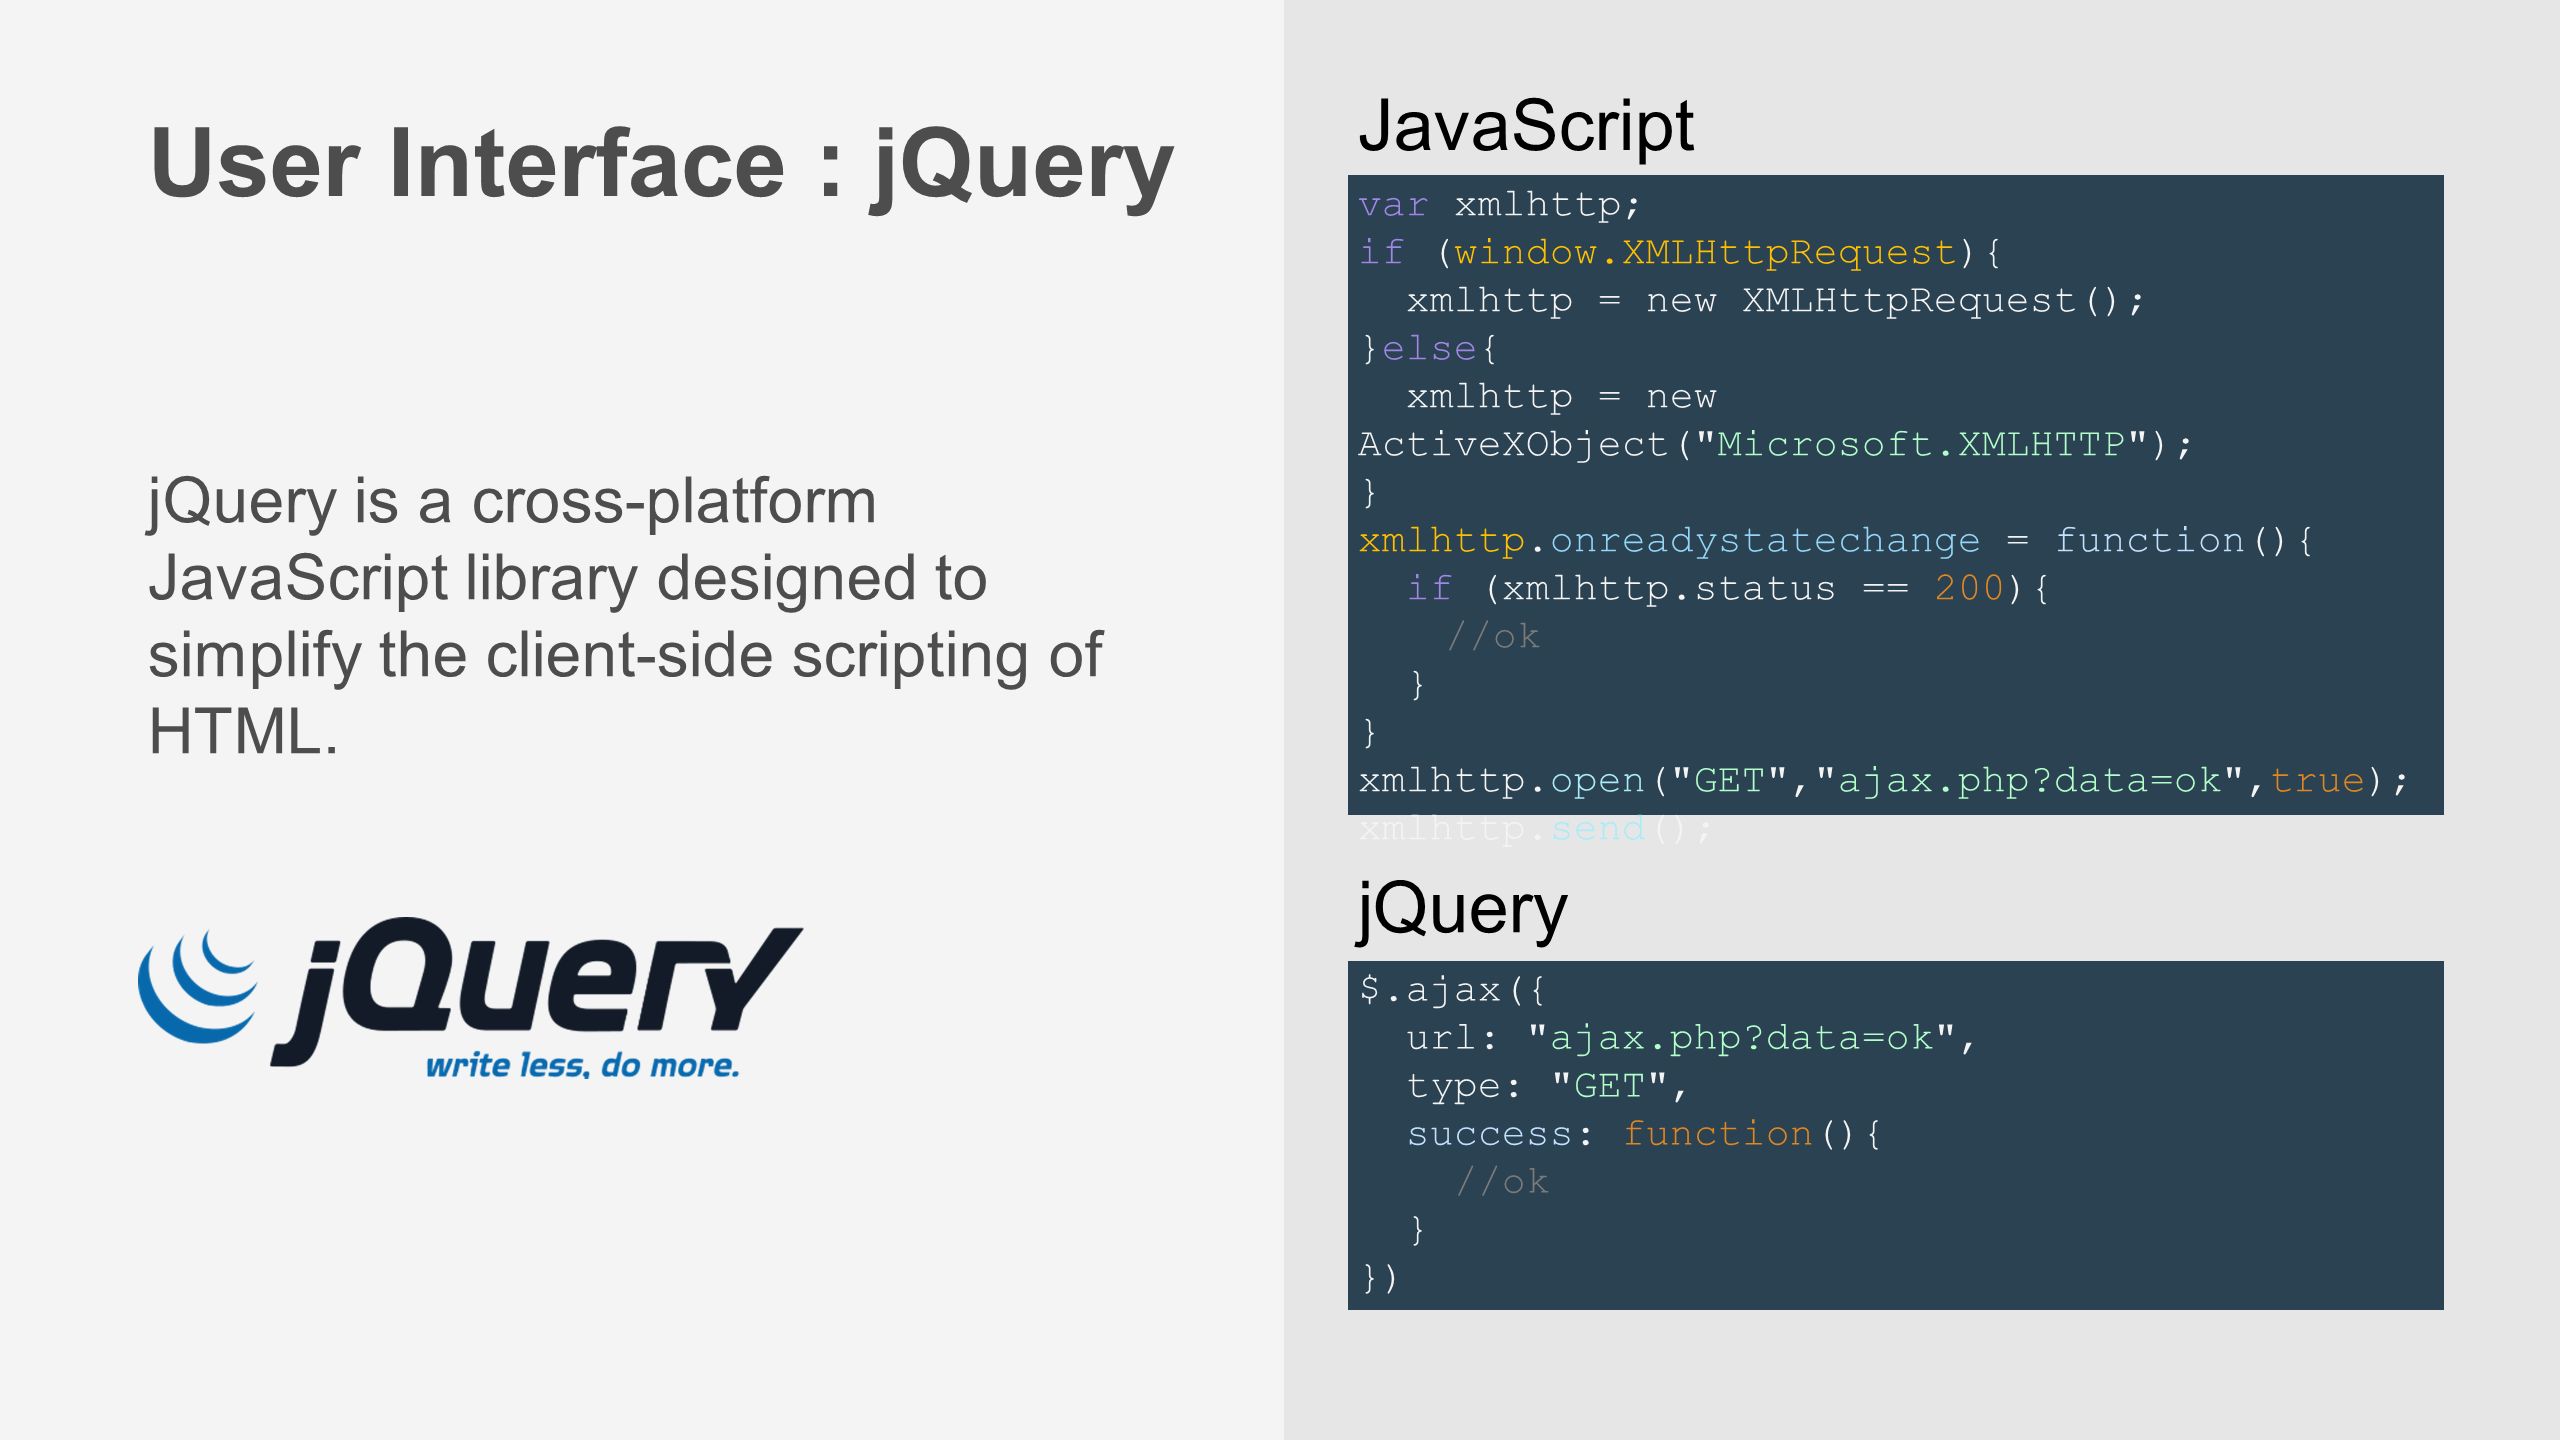Click the "//ok" comment in the jQuery block
This screenshot has height=1440, width=2560.
[x=1502, y=1183]
